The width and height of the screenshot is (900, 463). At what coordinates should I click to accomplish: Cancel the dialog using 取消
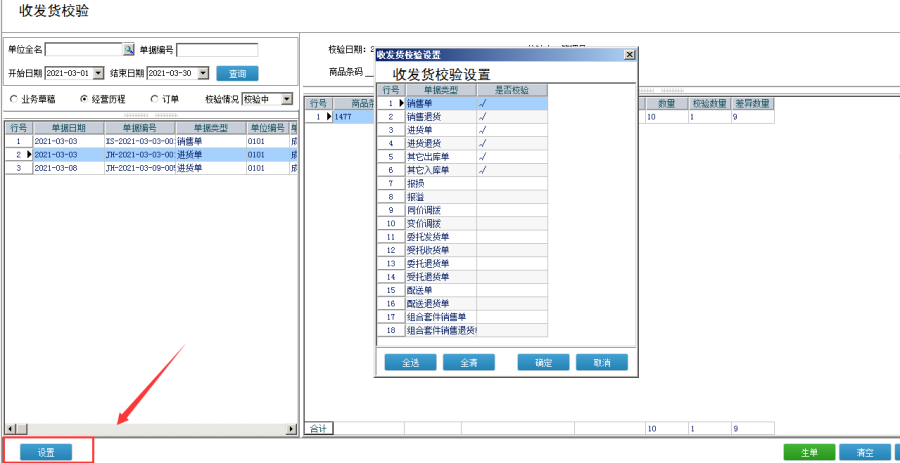602,363
